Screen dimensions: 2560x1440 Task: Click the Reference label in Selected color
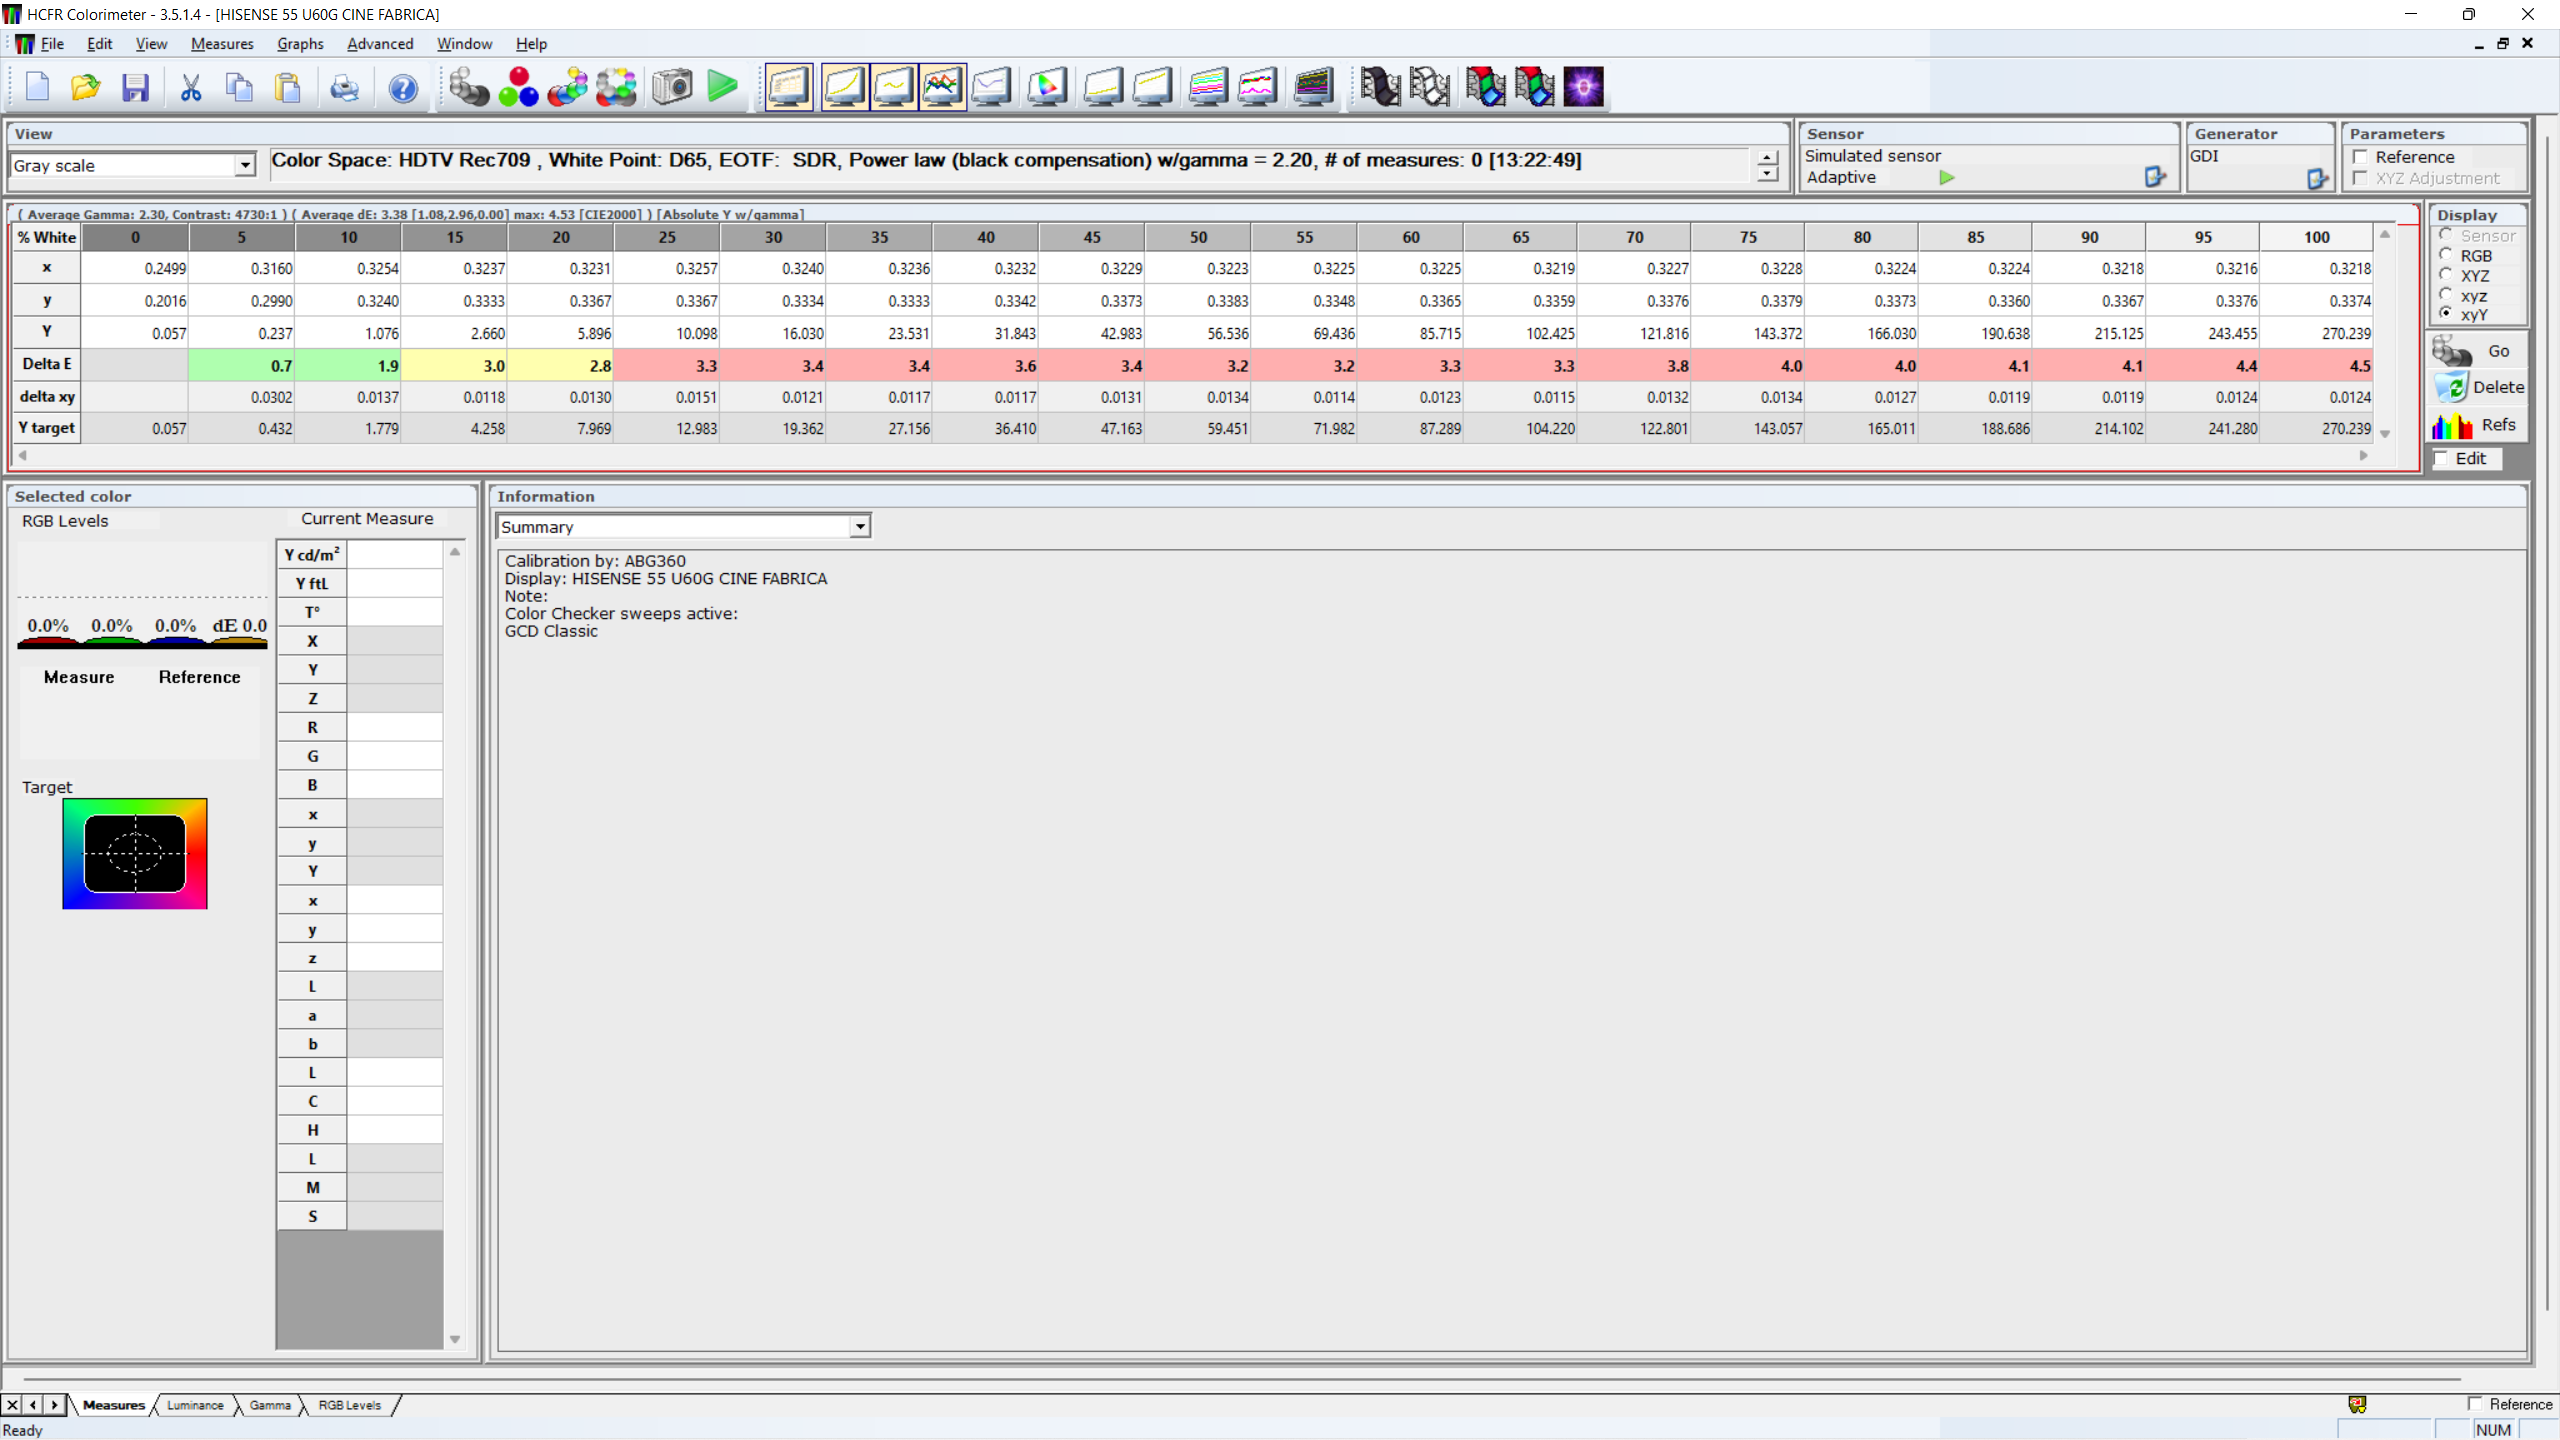coord(200,677)
